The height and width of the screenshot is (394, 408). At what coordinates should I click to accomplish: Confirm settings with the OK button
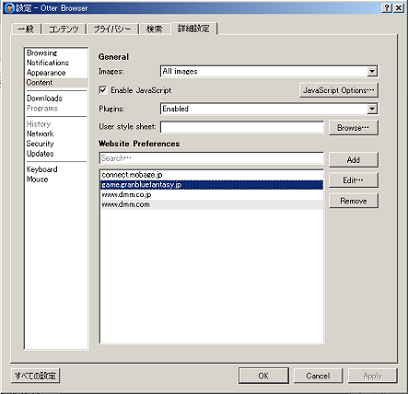point(263,376)
